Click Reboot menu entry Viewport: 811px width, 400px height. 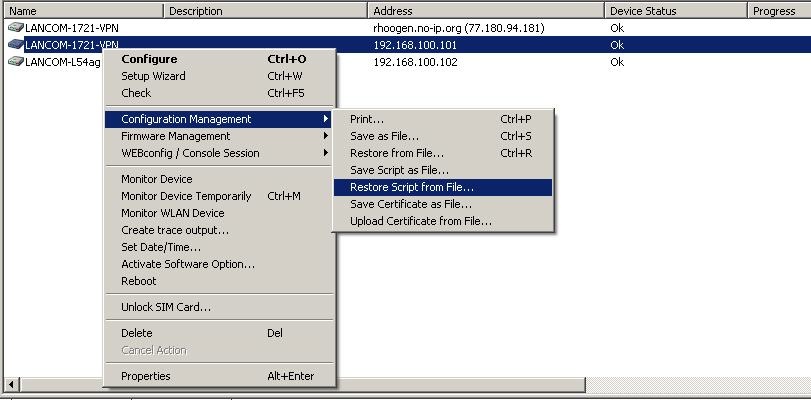tap(139, 281)
